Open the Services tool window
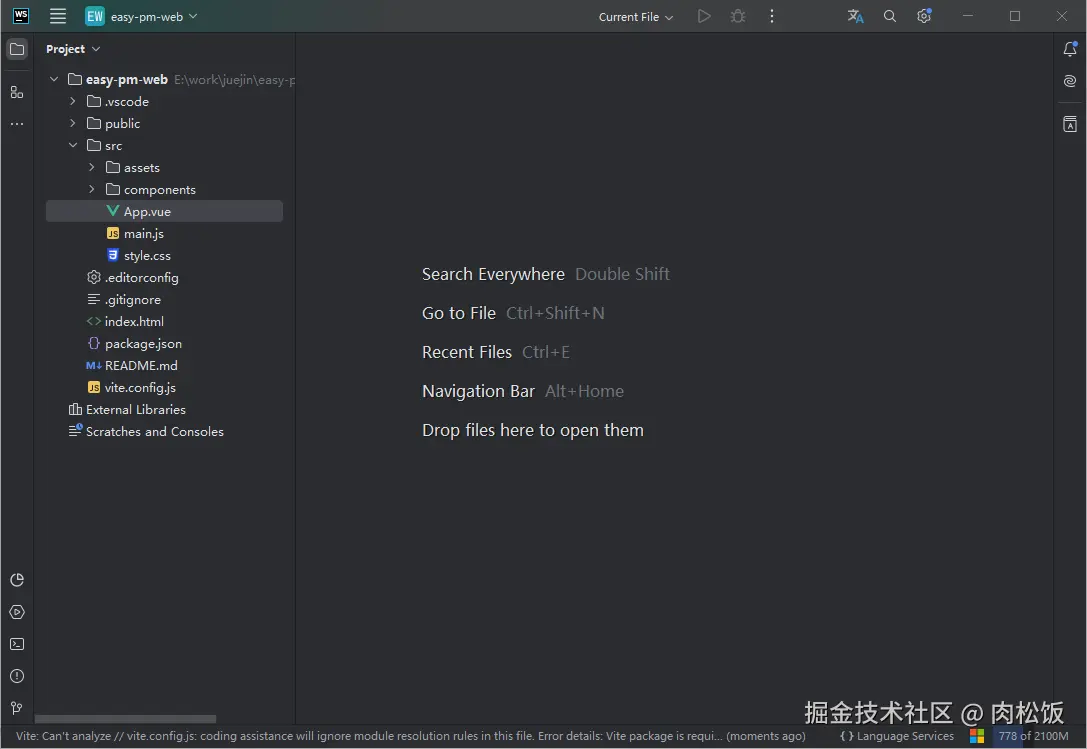The height and width of the screenshot is (749, 1087). coord(17,612)
